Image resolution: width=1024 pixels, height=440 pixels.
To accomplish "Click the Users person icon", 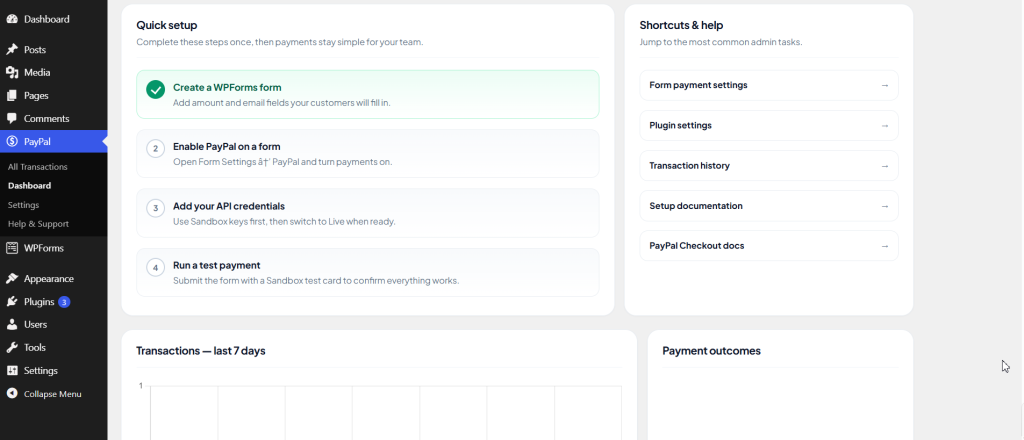I will tap(12, 324).
